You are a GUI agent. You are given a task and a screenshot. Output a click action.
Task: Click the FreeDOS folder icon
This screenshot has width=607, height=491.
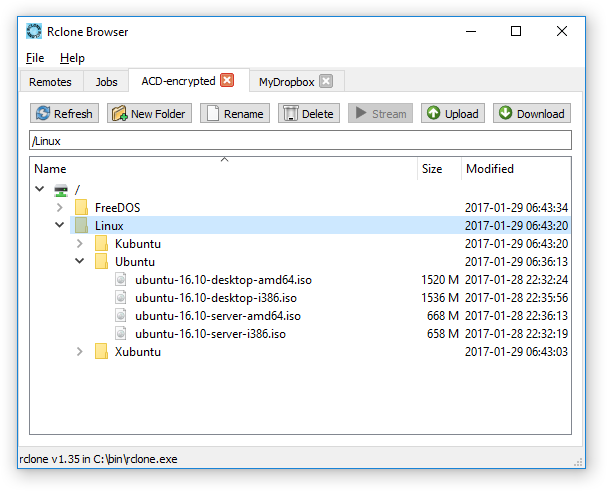81,207
